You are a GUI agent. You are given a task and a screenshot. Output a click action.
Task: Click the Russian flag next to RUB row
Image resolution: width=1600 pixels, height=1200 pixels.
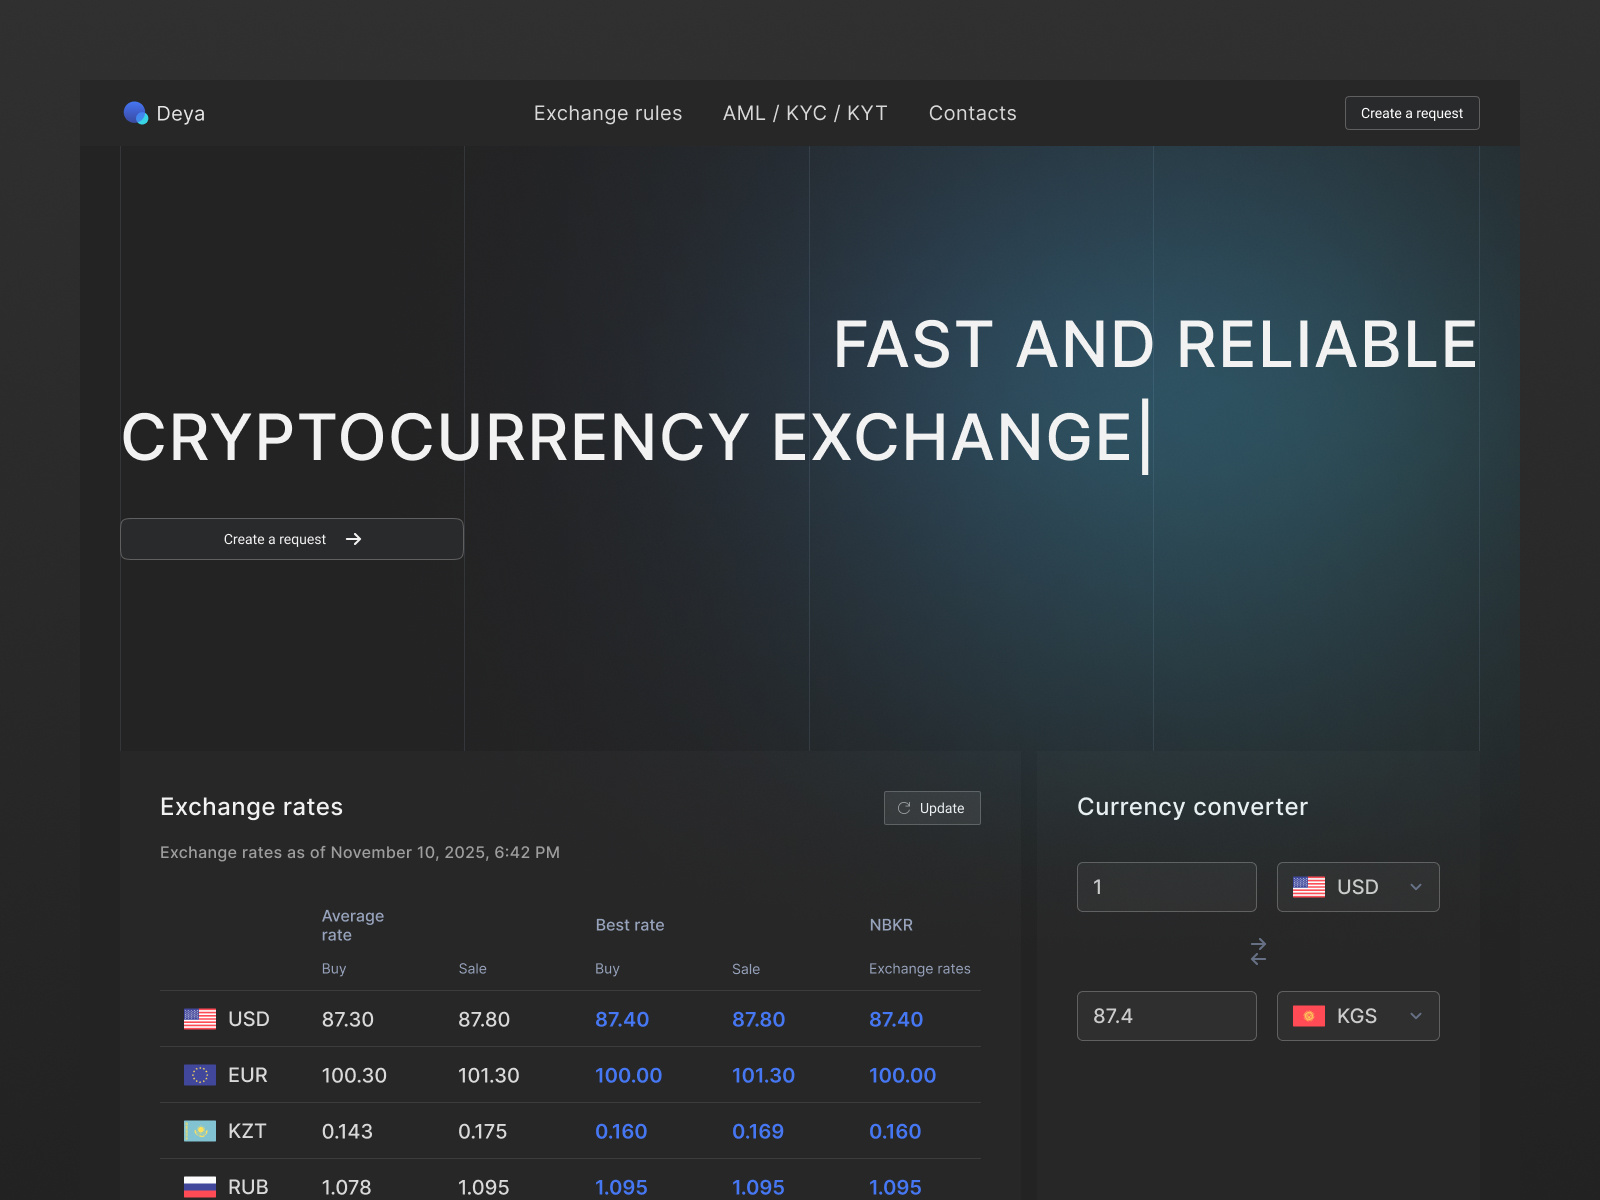[x=198, y=1187]
